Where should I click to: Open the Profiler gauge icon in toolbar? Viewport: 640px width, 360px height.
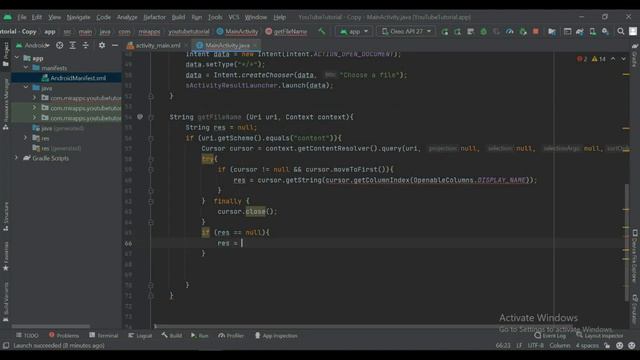[x=509, y=31]
